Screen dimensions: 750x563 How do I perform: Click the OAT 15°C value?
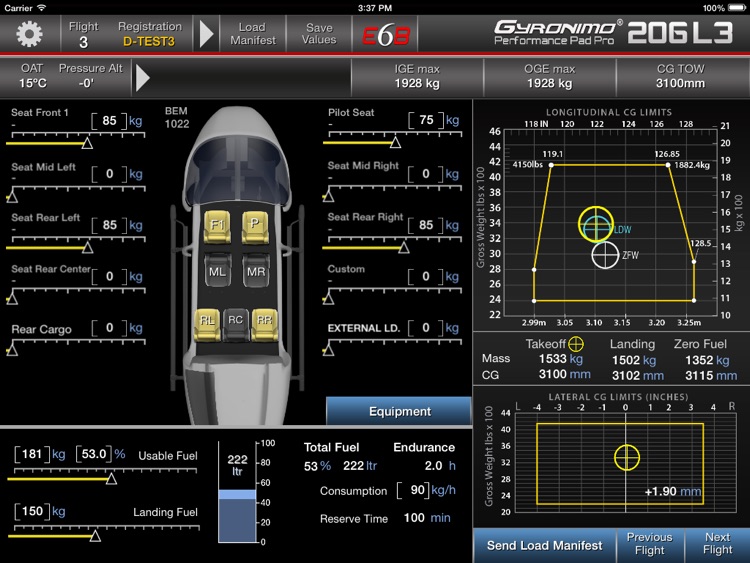[x=33, y=83]
